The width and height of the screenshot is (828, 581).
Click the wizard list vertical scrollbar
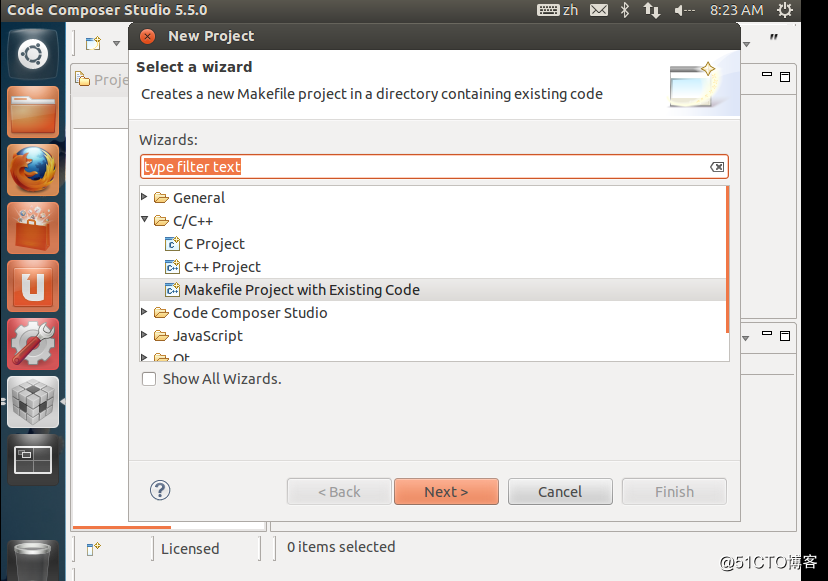coord(728,260)
